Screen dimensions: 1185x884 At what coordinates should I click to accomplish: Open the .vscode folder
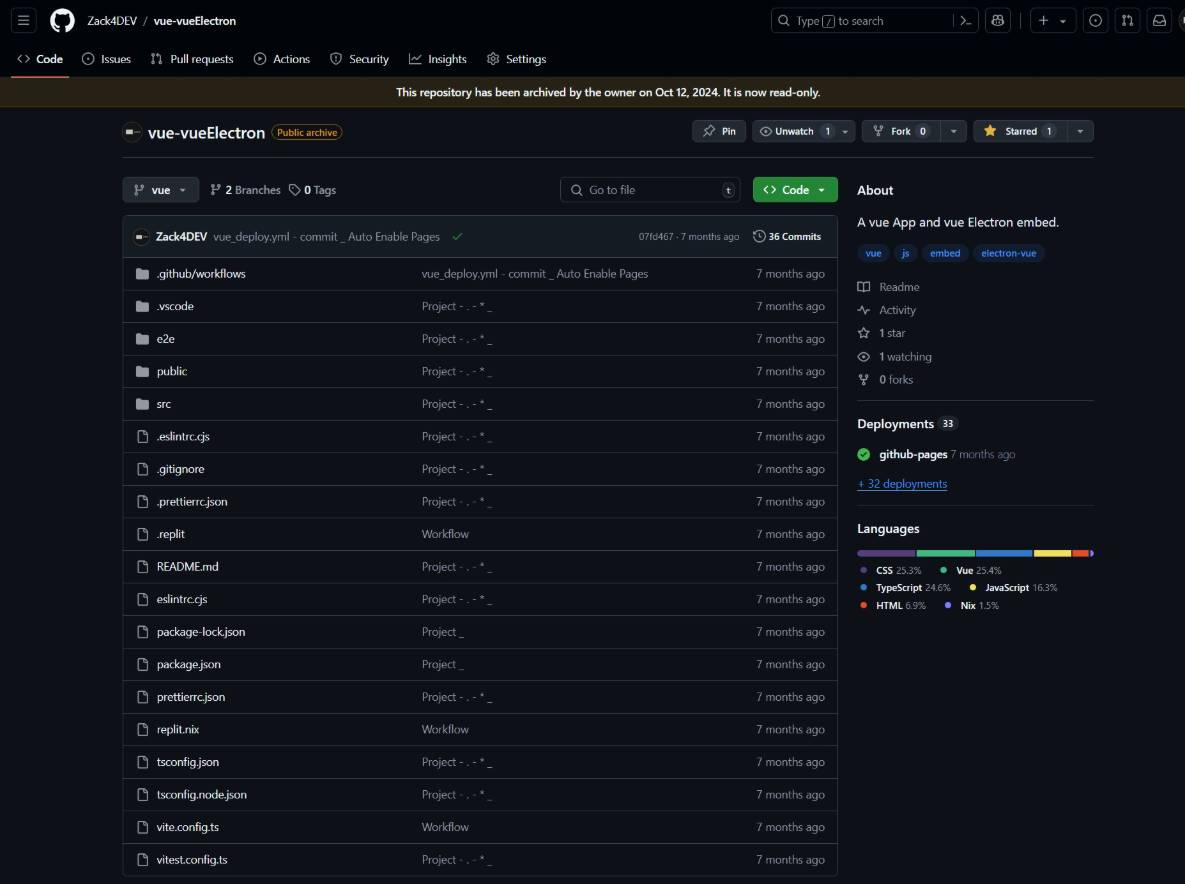(175, 306)
